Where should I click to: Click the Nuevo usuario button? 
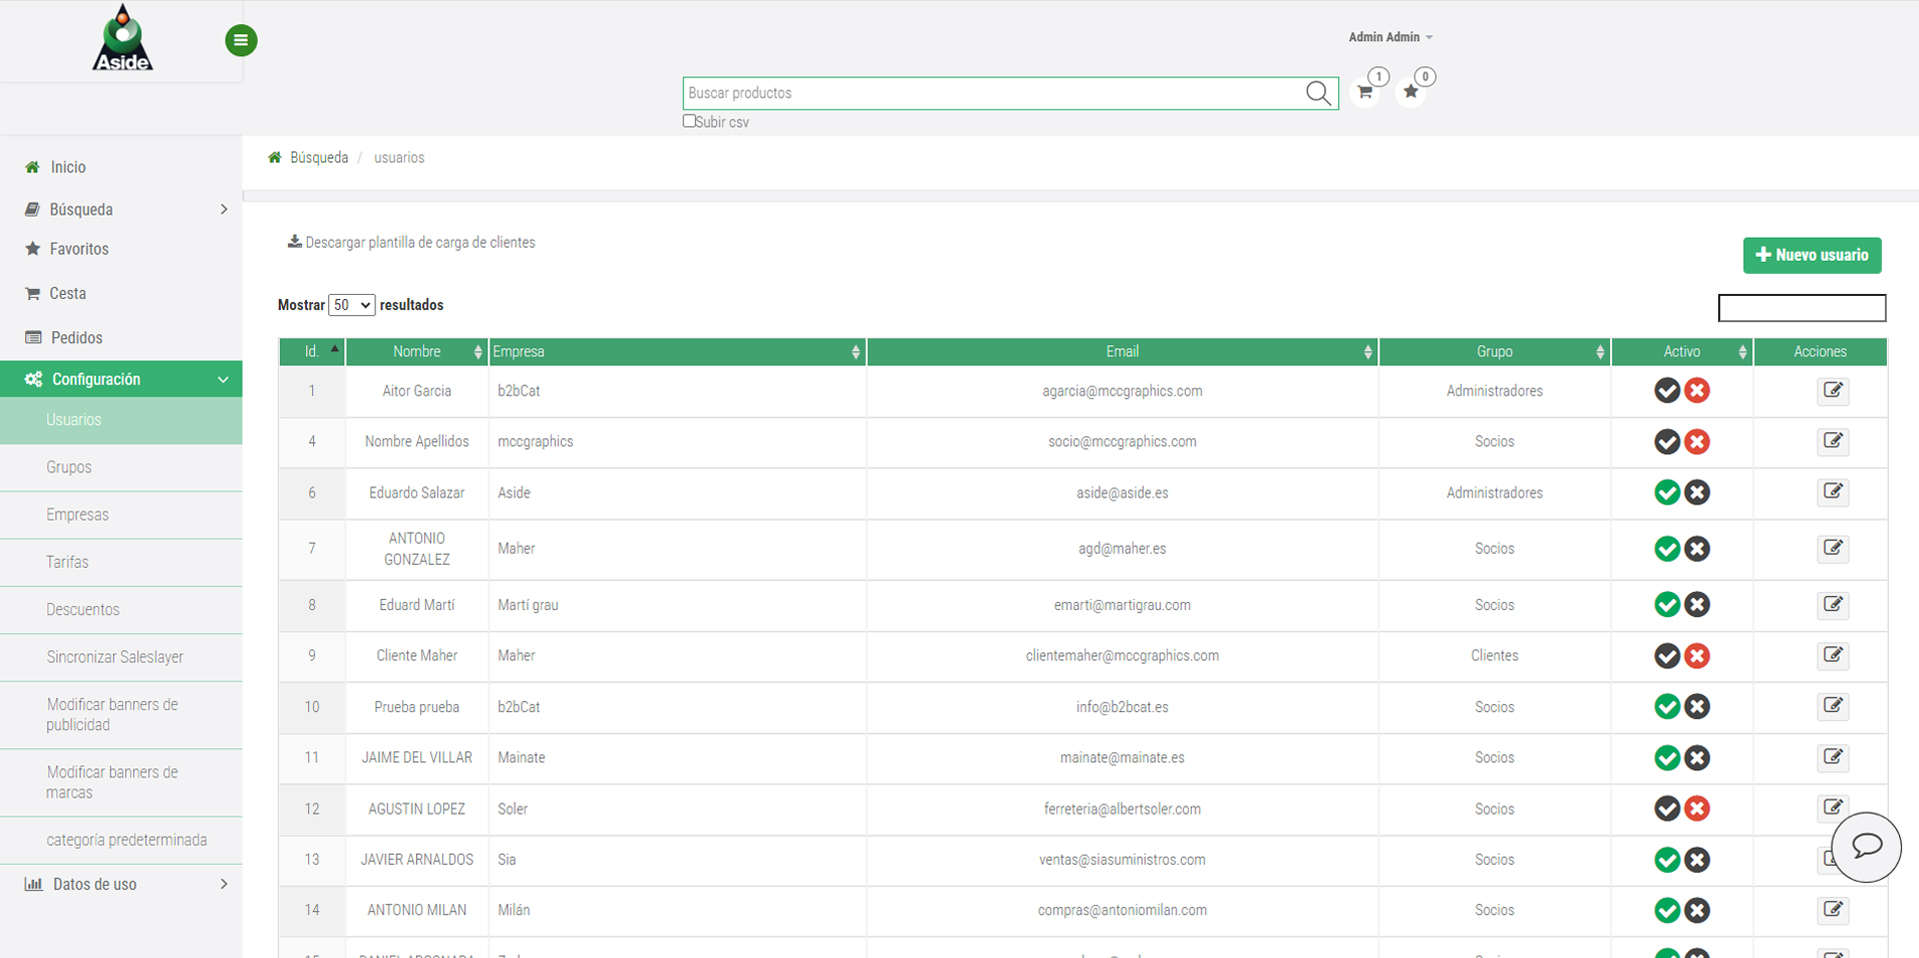[x=1811, y=255]
